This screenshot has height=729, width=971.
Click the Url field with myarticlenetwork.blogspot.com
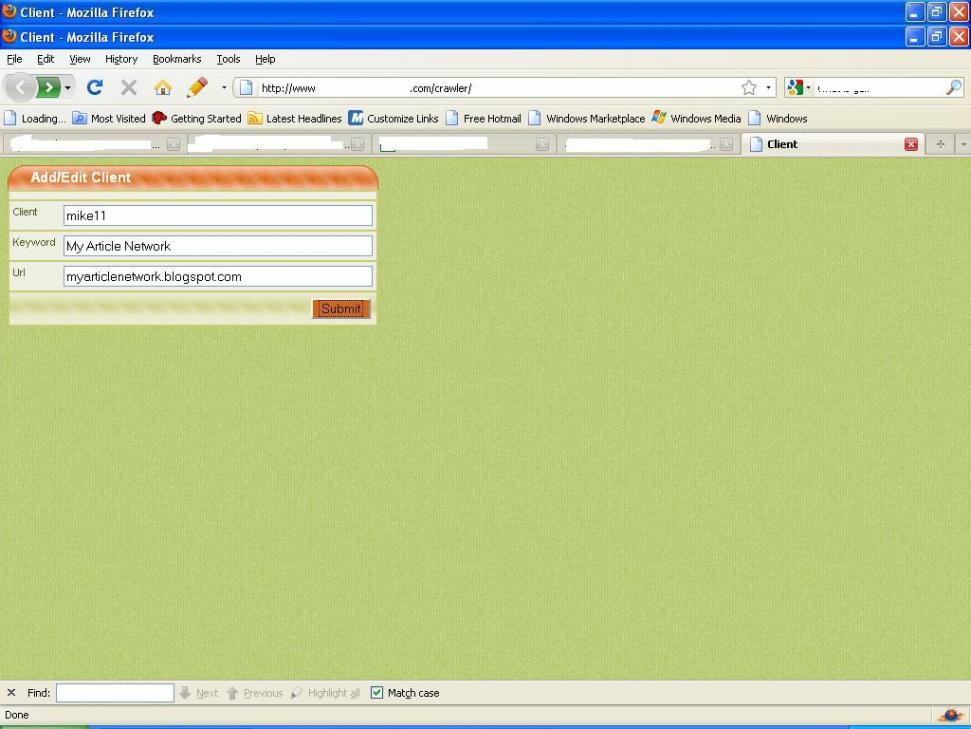218,276
